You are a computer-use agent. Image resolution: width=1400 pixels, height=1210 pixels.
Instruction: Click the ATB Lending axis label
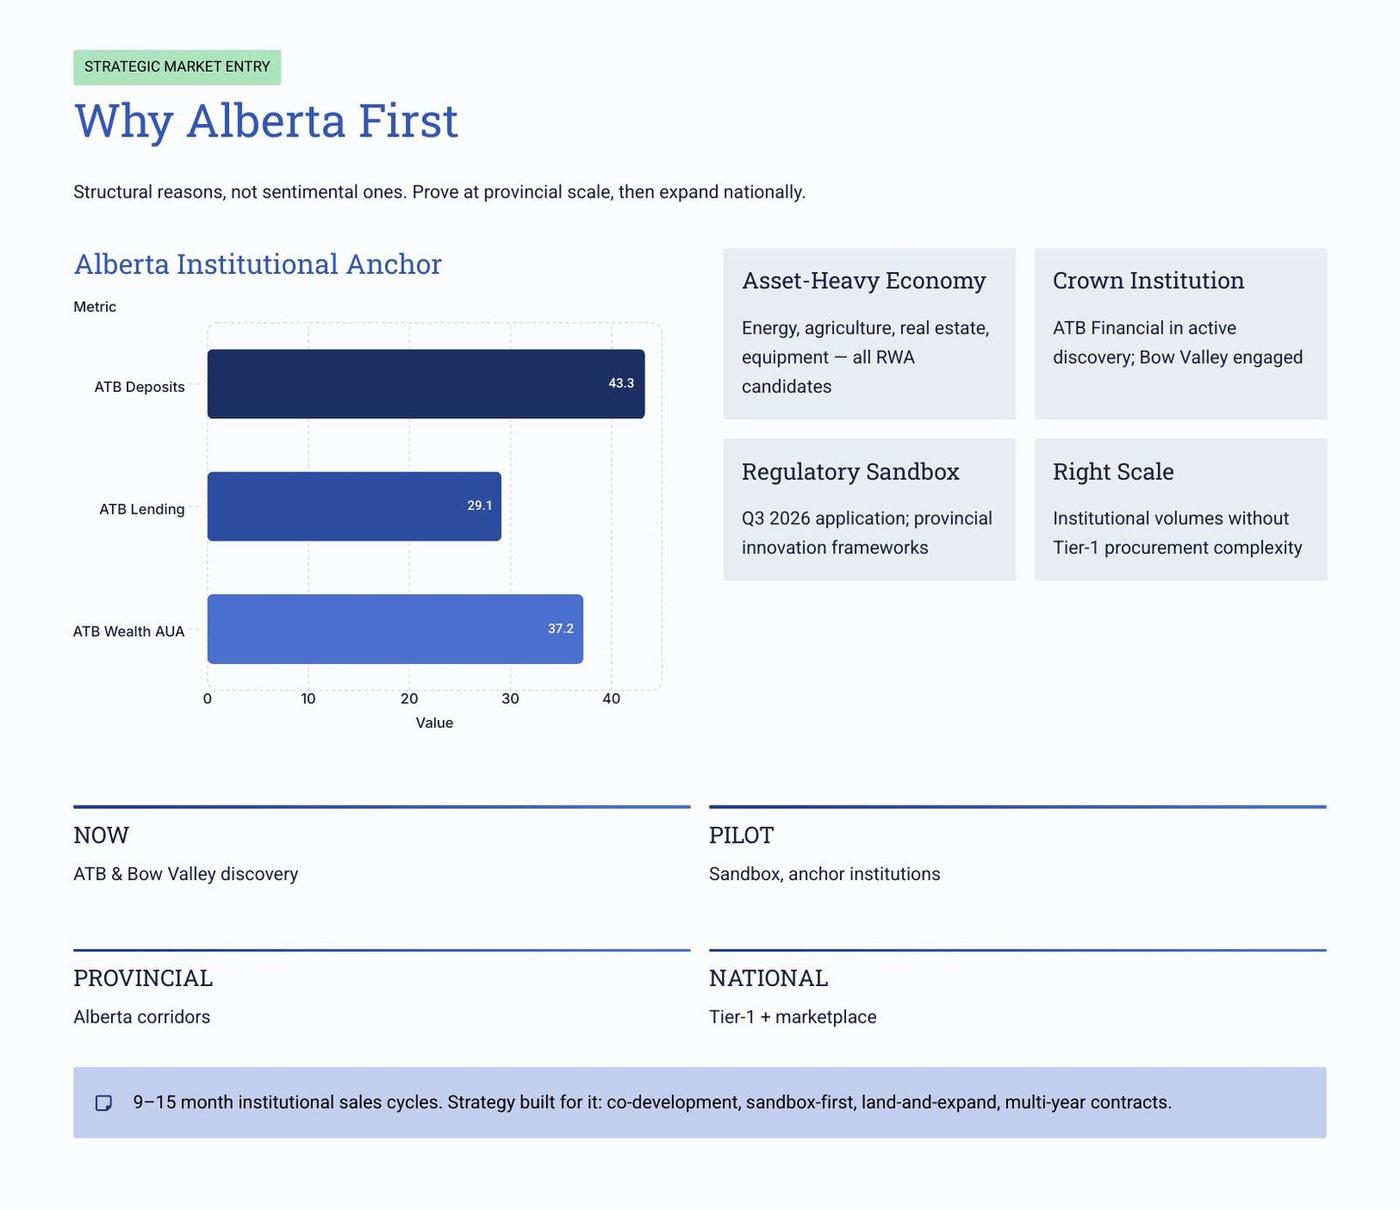point(142,509)
